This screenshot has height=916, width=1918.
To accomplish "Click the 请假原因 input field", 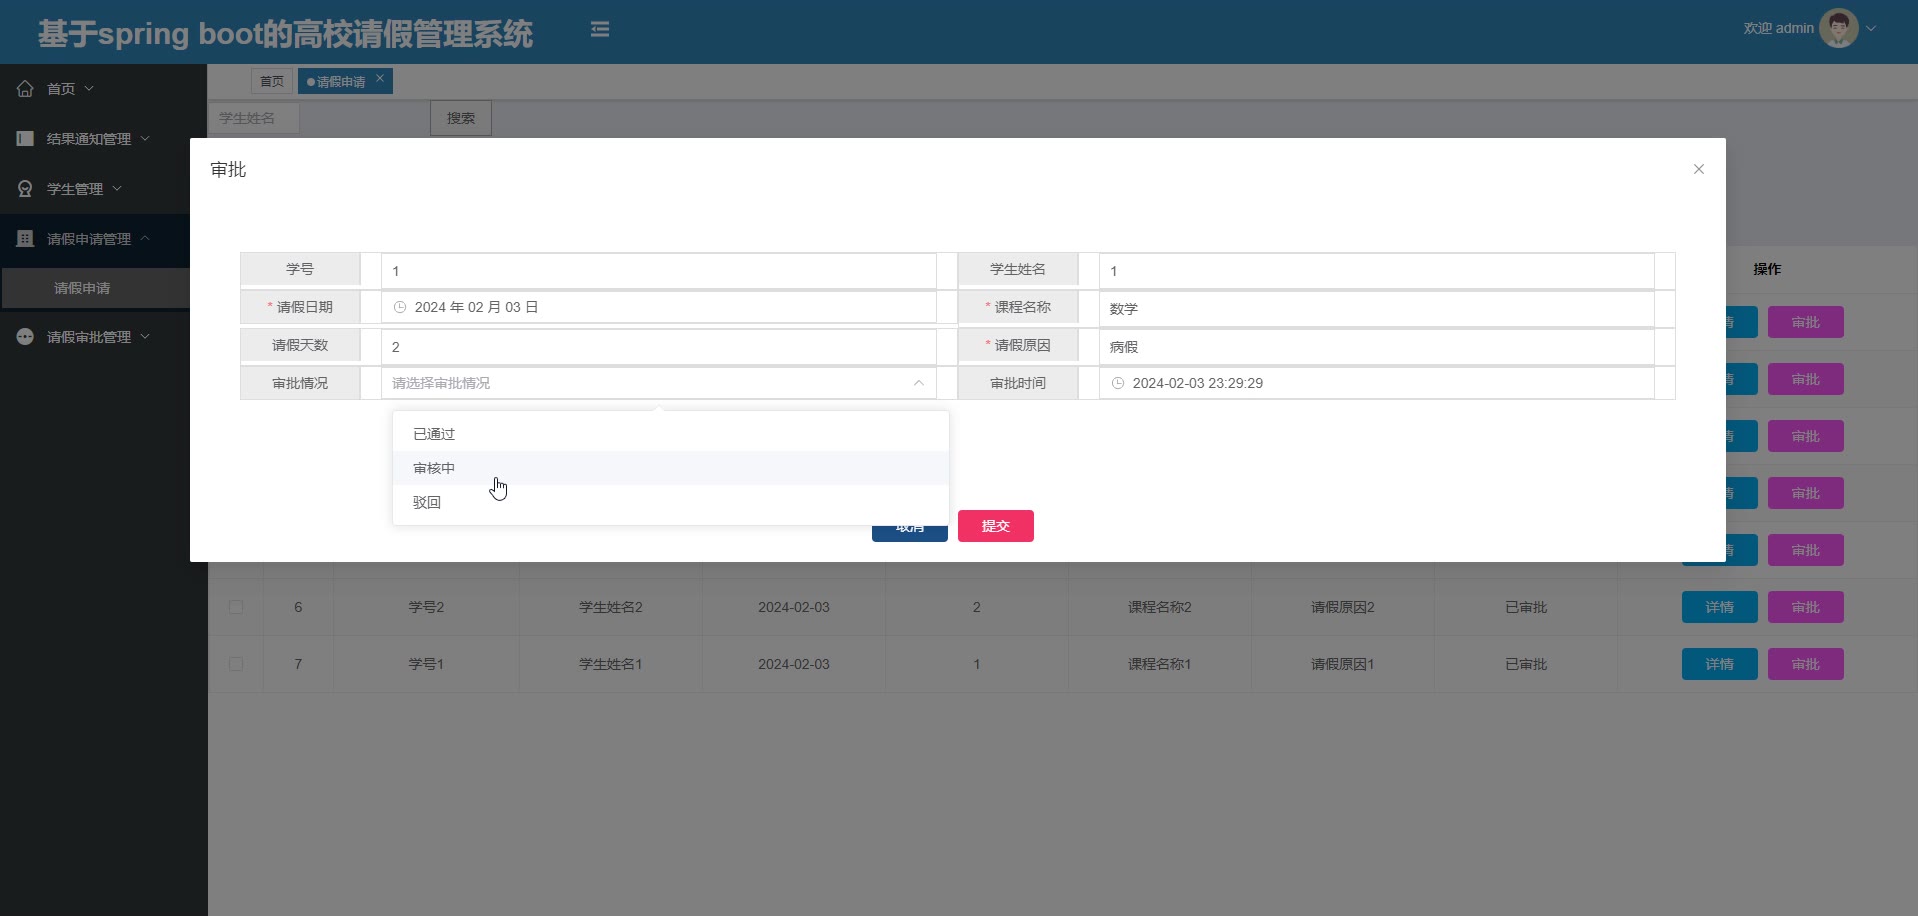I will 1376,347.
